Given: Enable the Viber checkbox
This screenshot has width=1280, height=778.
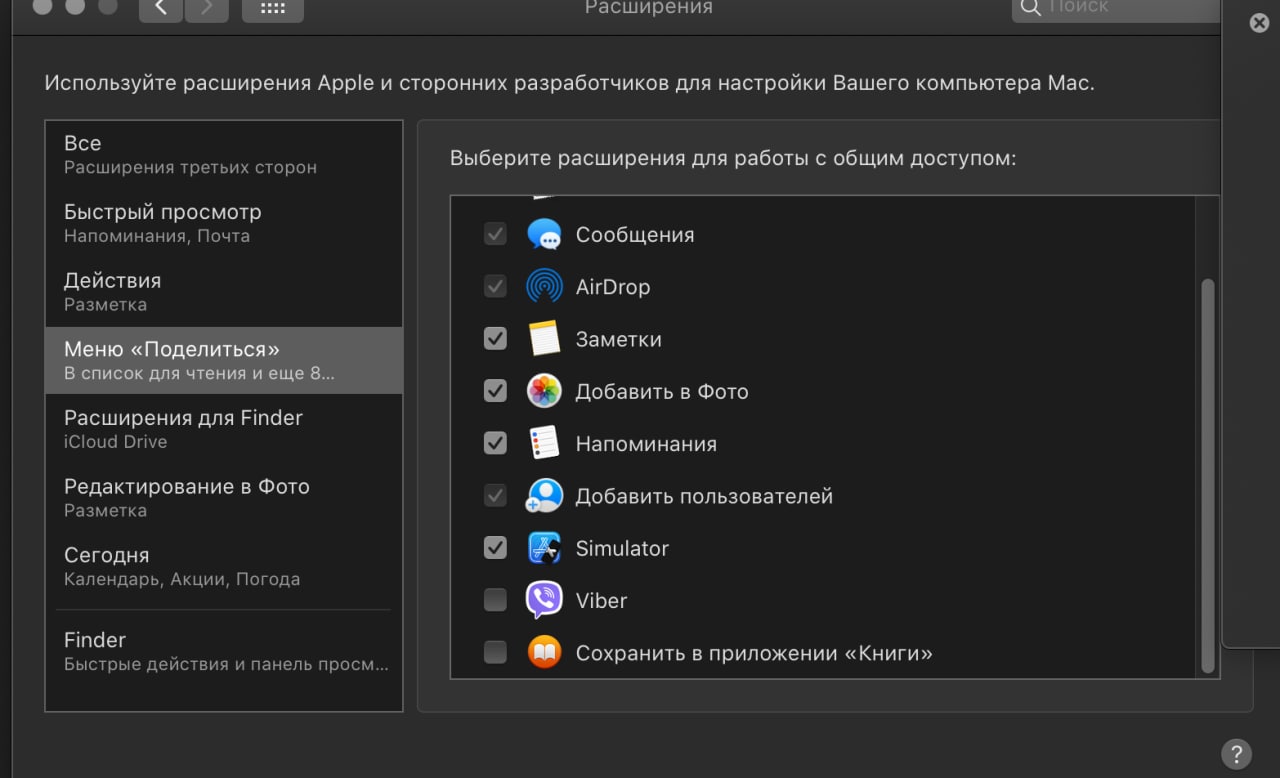Looking at the screenshot, I should (x=495, y=600).
